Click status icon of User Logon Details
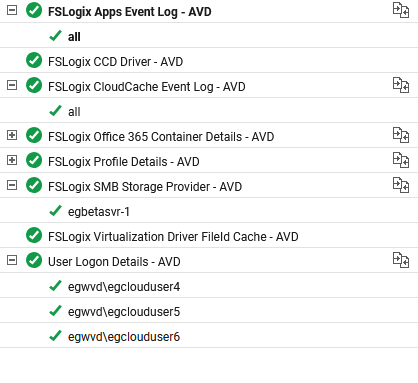This screenshot has width=418, height=383. click(34, 260)
